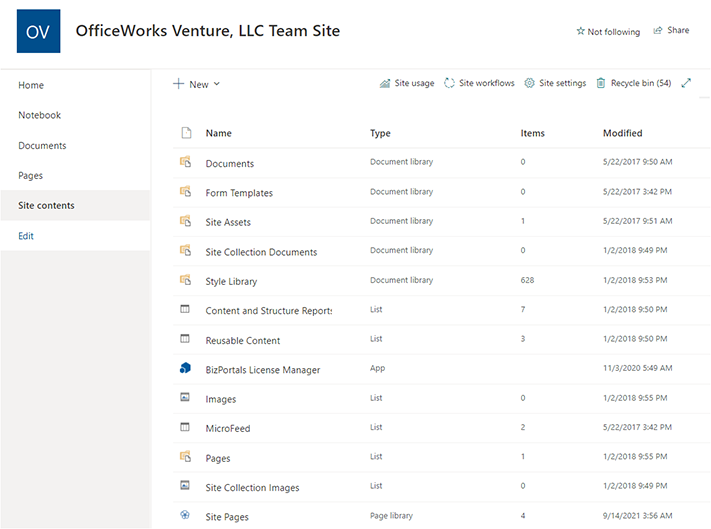This screenshot has width=711, height=529.
Task: Open the MicroFeed list
Action: click(228, 428)
